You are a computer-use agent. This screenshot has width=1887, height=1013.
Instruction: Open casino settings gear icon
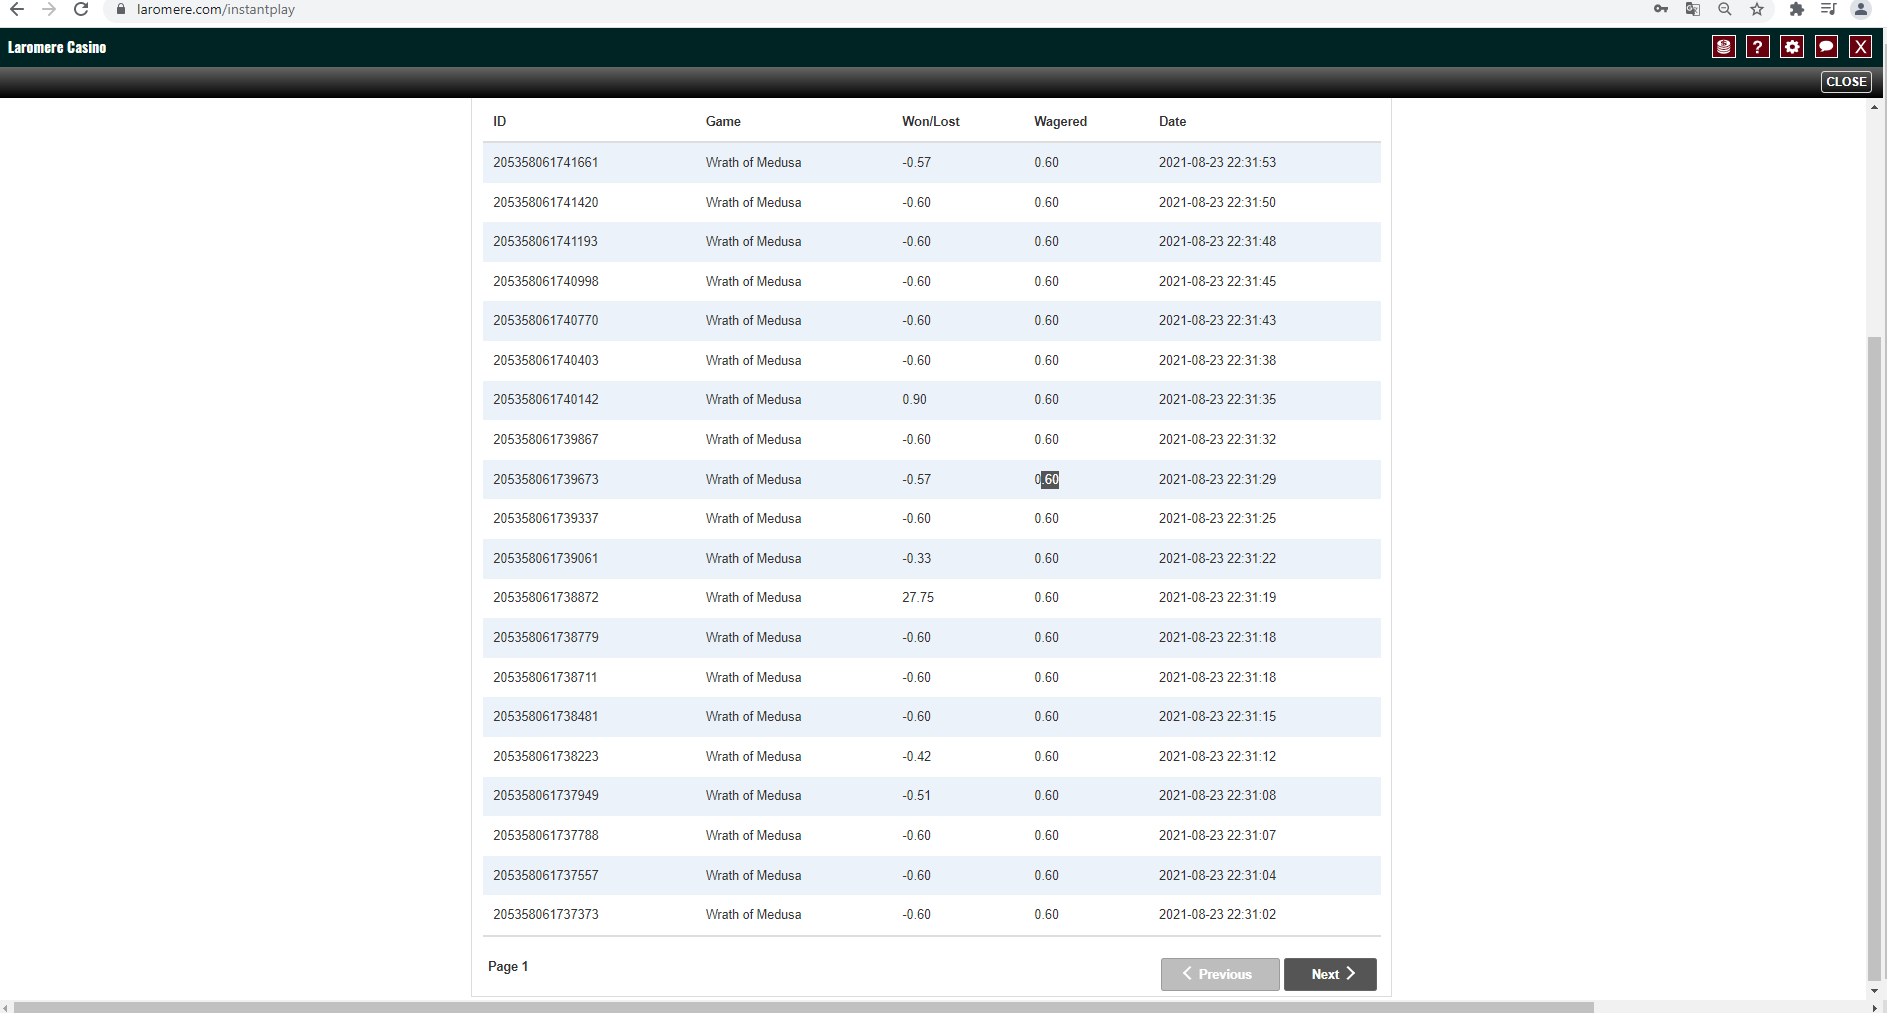tap(1792, 47)
